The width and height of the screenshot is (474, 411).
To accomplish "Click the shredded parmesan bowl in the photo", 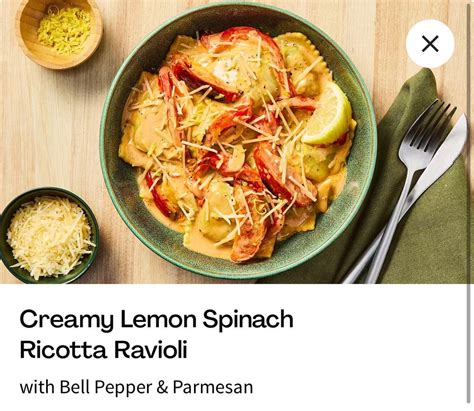I will (49, 235).
